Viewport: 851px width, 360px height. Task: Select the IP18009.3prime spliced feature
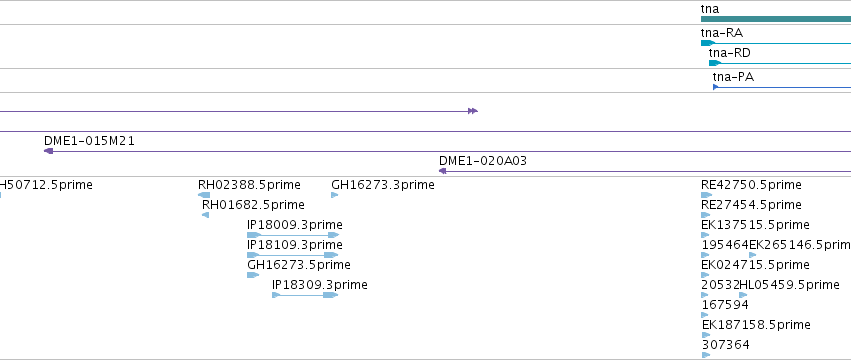(293, 235)
